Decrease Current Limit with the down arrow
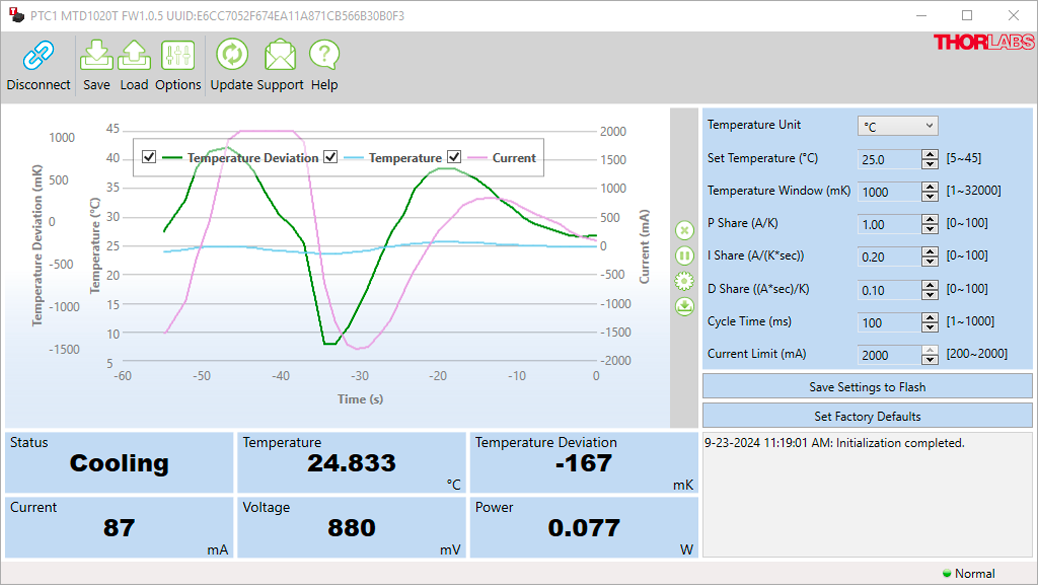 pos(930,360)
